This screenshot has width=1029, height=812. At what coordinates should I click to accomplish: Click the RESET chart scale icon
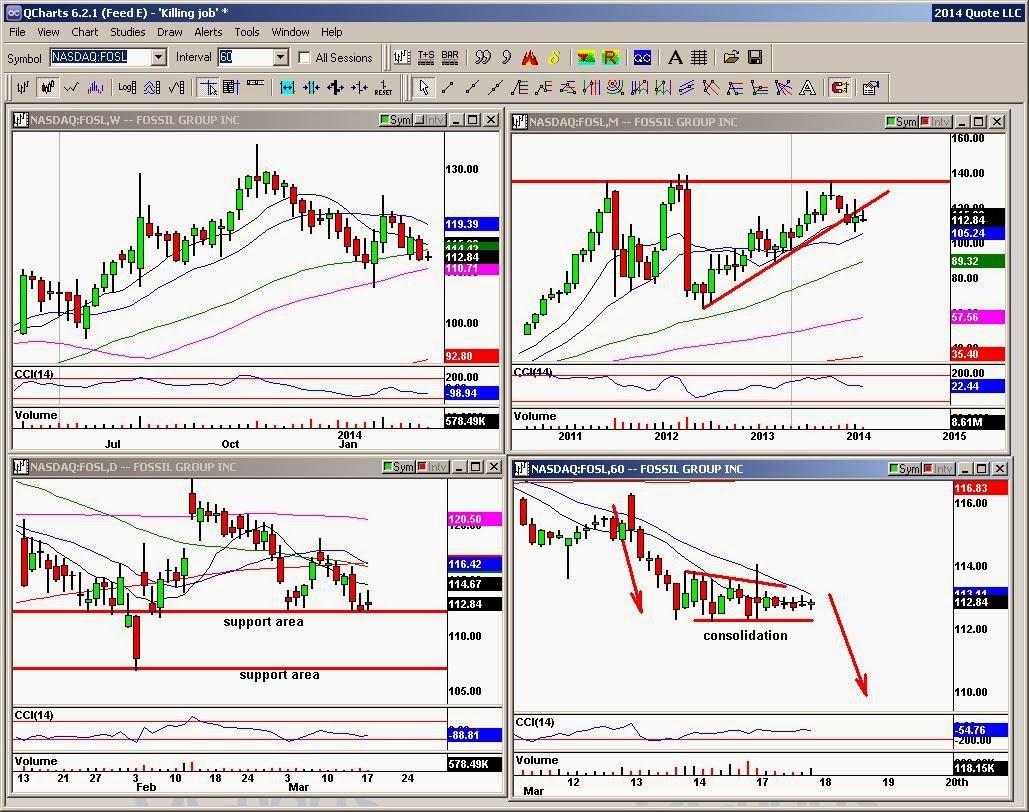[383, 87]
